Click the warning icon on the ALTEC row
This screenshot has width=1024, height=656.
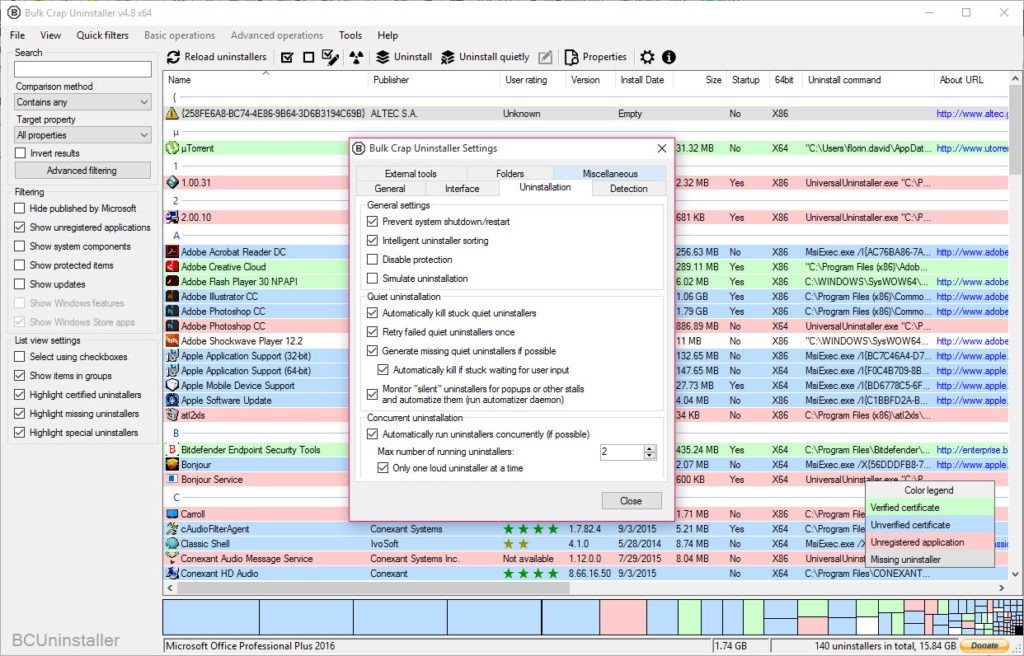tap(172, 113)
